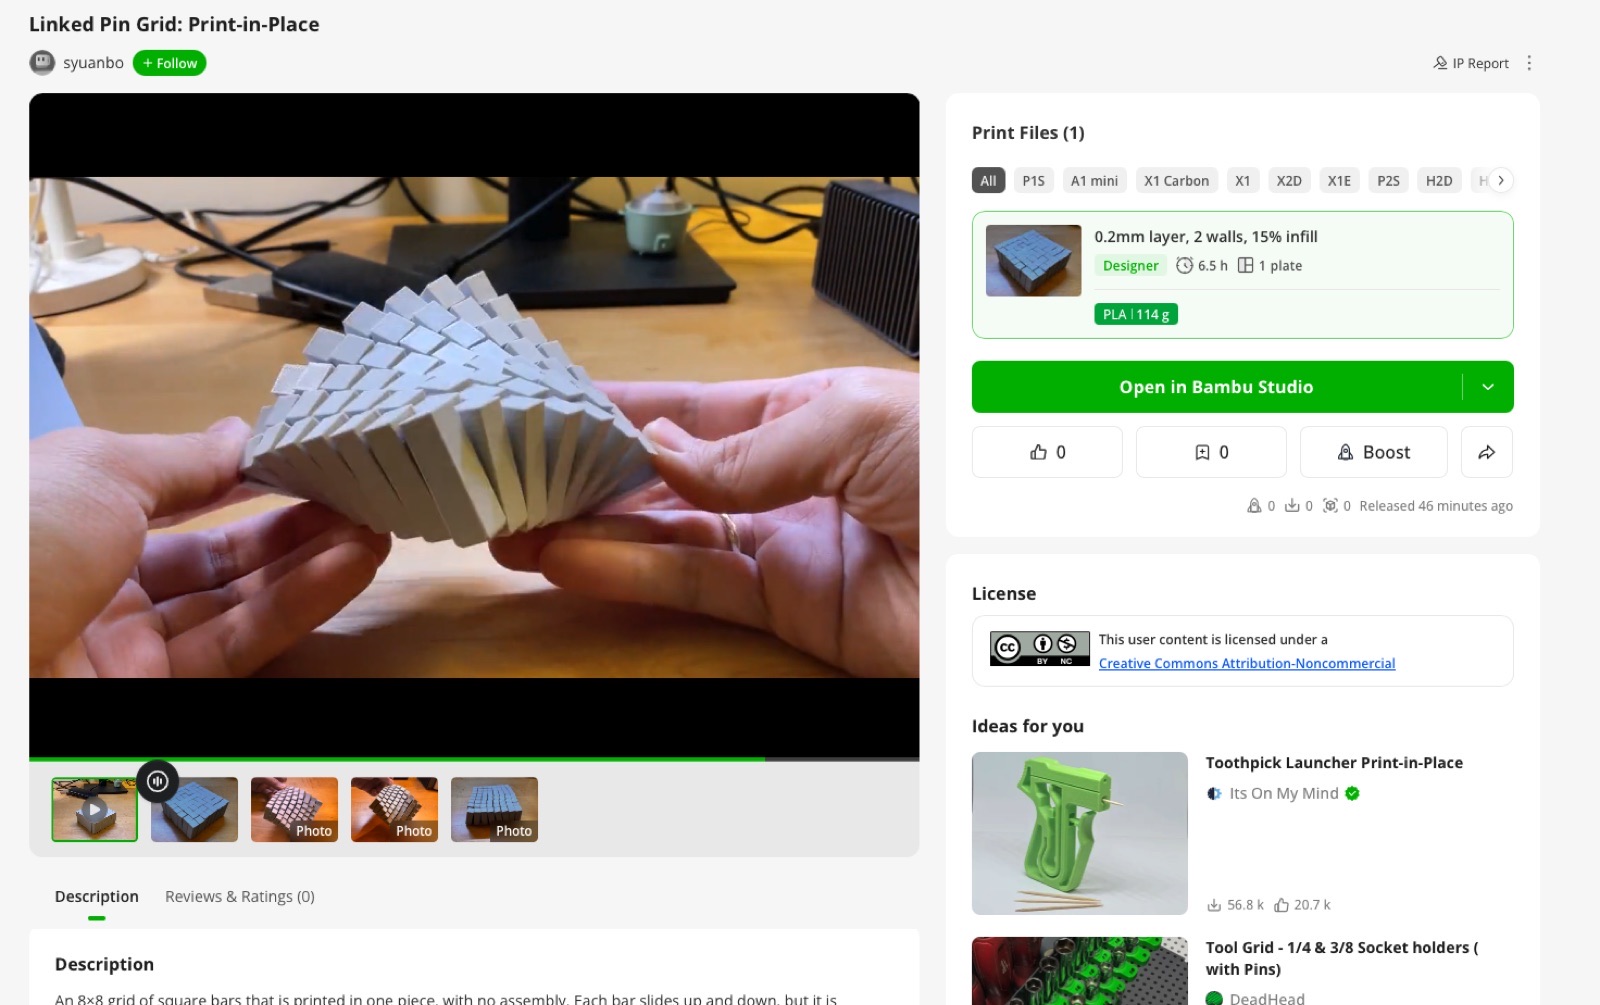This screenshot has height=1005, width=1600.
Task: Click the download count icon in stats
Action: click(1292, 506)
